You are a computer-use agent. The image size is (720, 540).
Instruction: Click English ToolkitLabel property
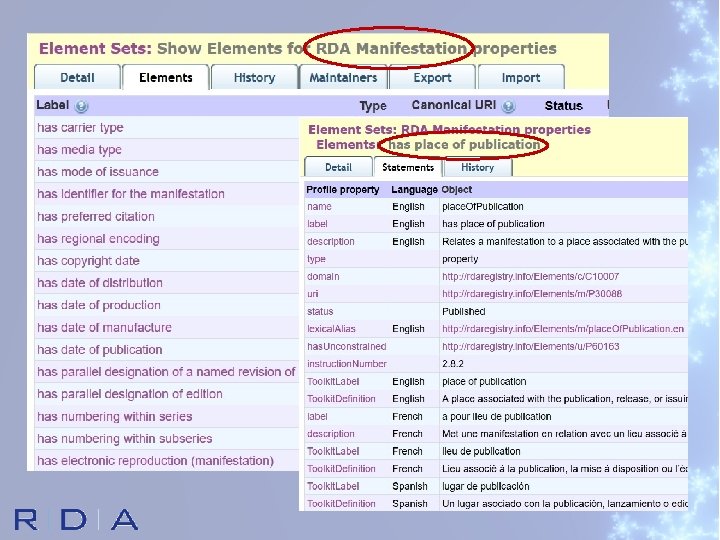[x=333, y=382]
